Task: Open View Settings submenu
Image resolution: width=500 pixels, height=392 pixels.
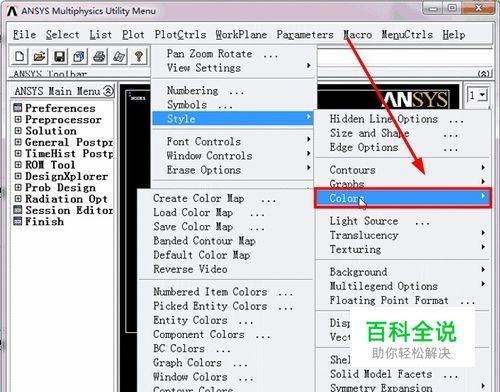Action: [x=232, y=68]
